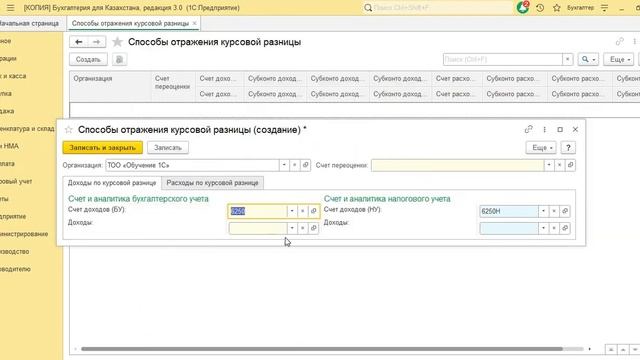Switch to Доходы по курсовой разнице tab

click(112, 183)
